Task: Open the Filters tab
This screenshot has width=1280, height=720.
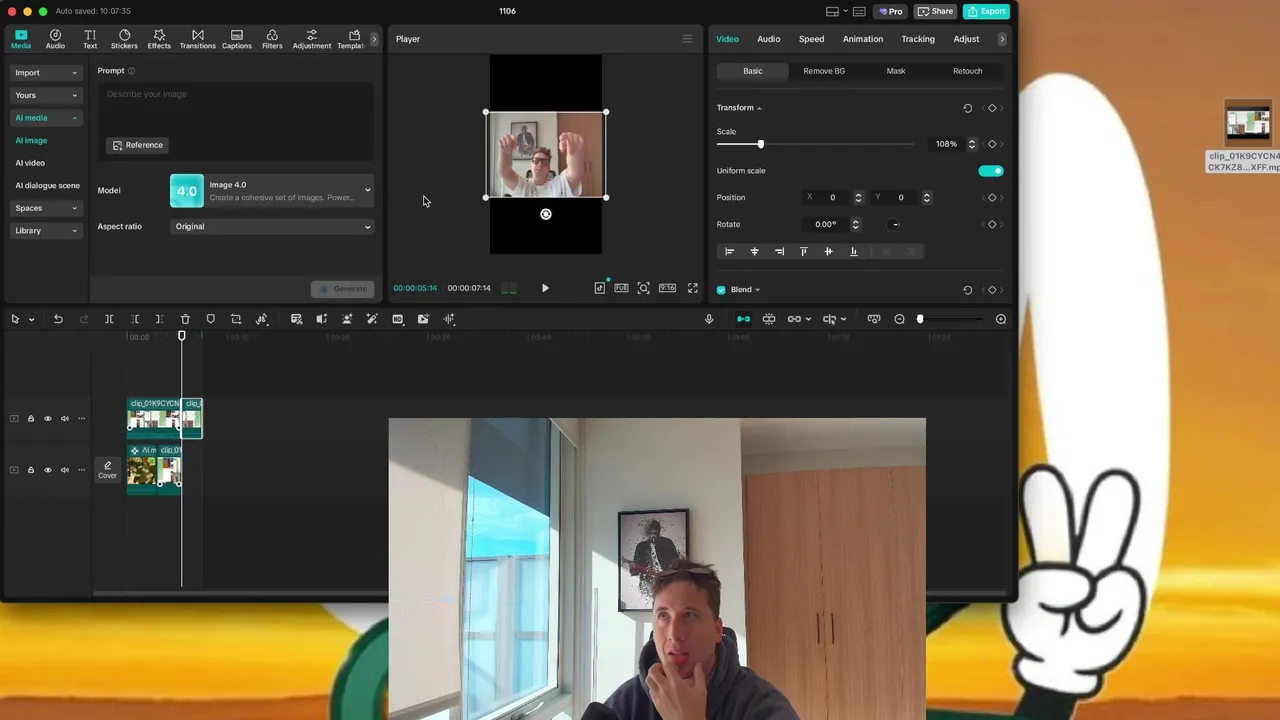Action: (272, 39)
